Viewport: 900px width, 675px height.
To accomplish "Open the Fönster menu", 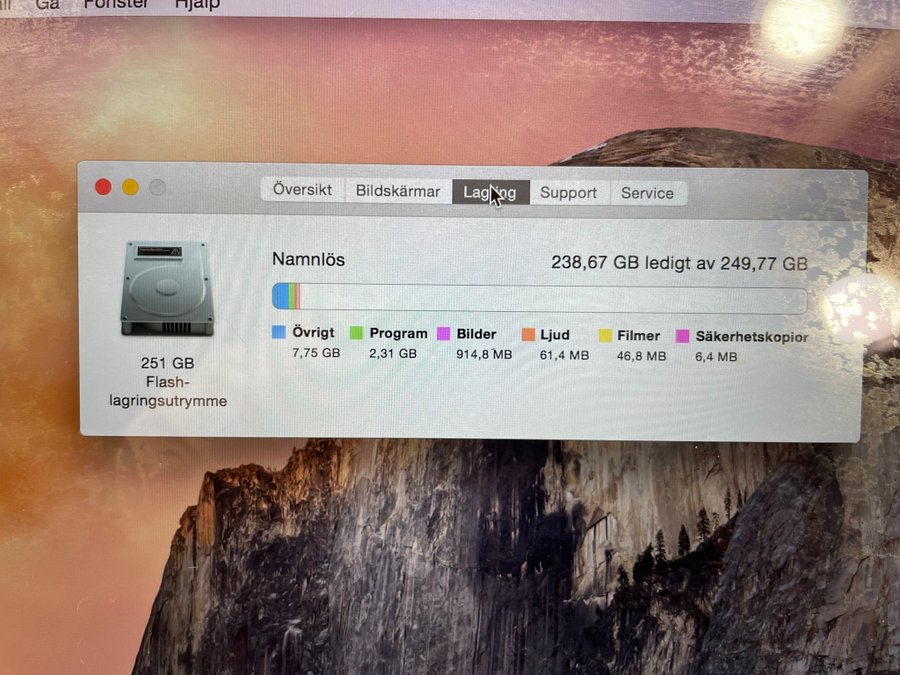I will click(116, 4).
